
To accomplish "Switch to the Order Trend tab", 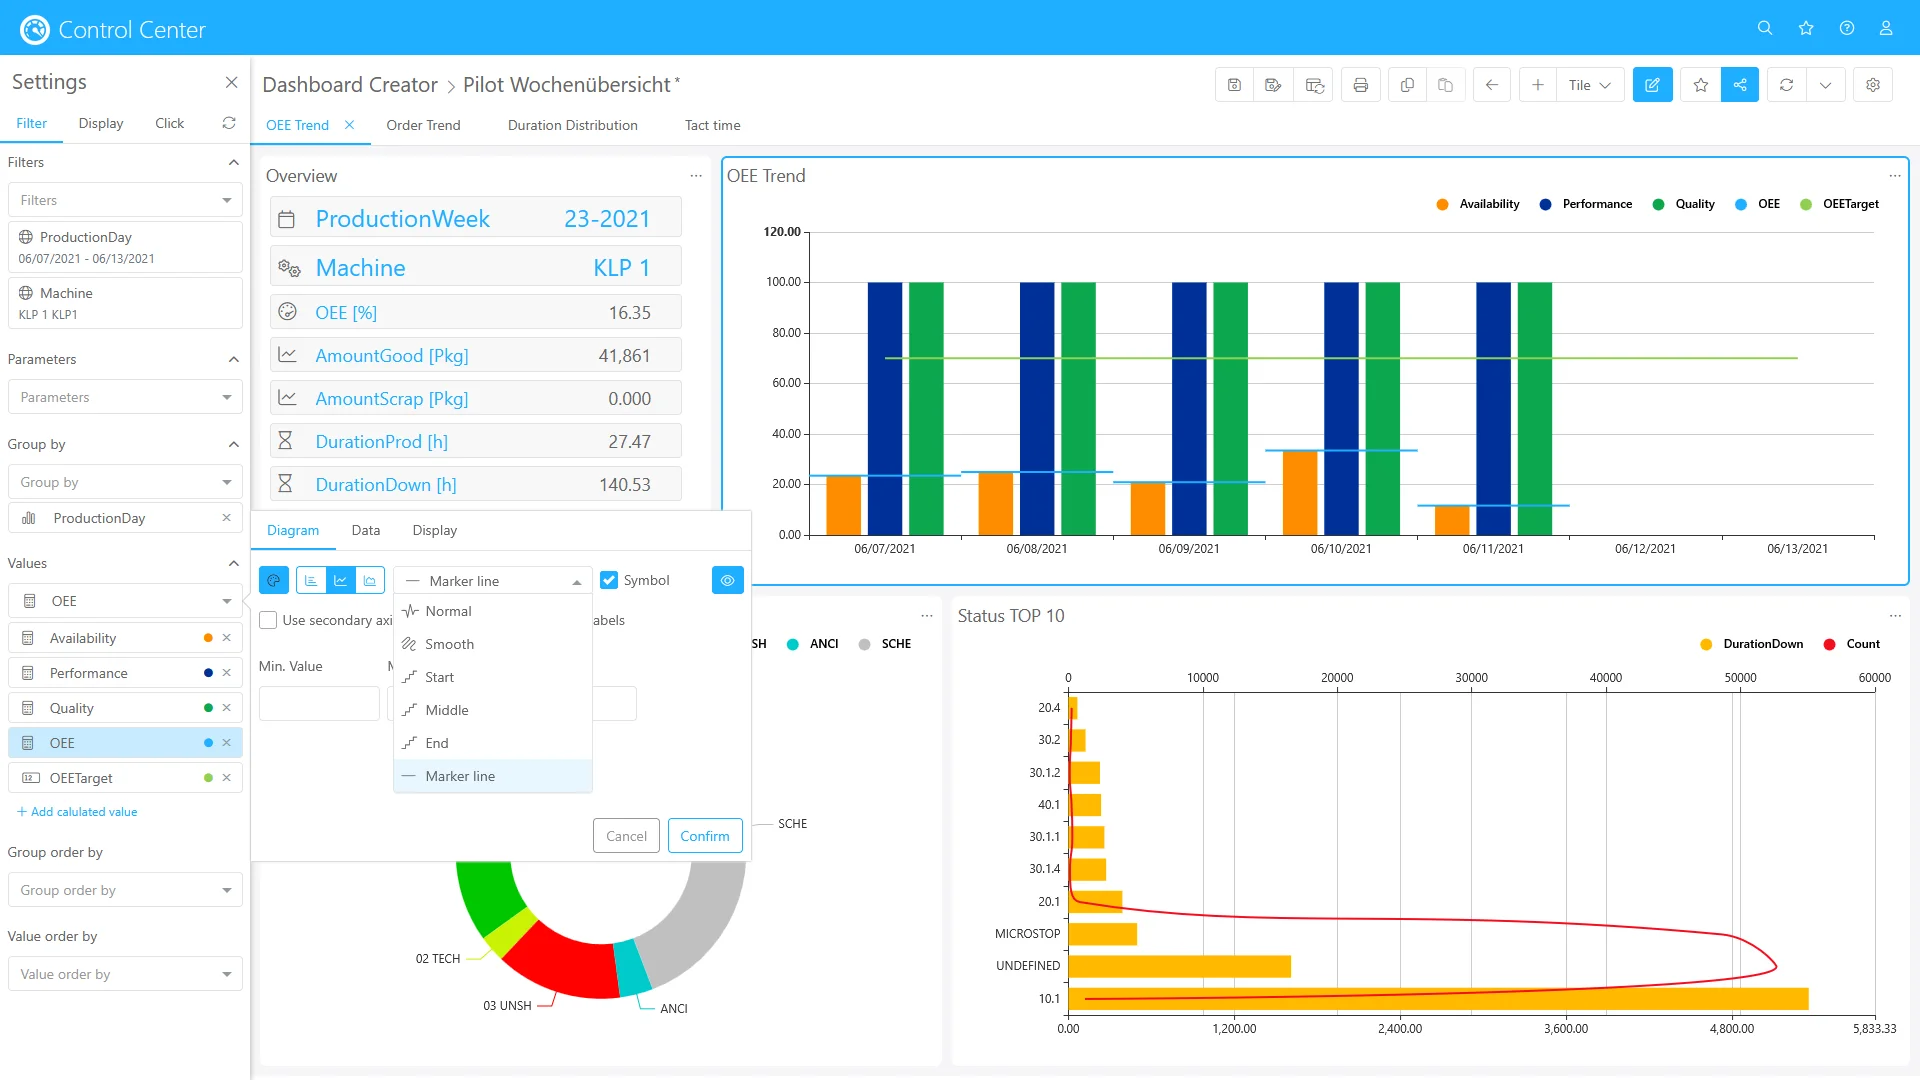I will pos(423,125).
